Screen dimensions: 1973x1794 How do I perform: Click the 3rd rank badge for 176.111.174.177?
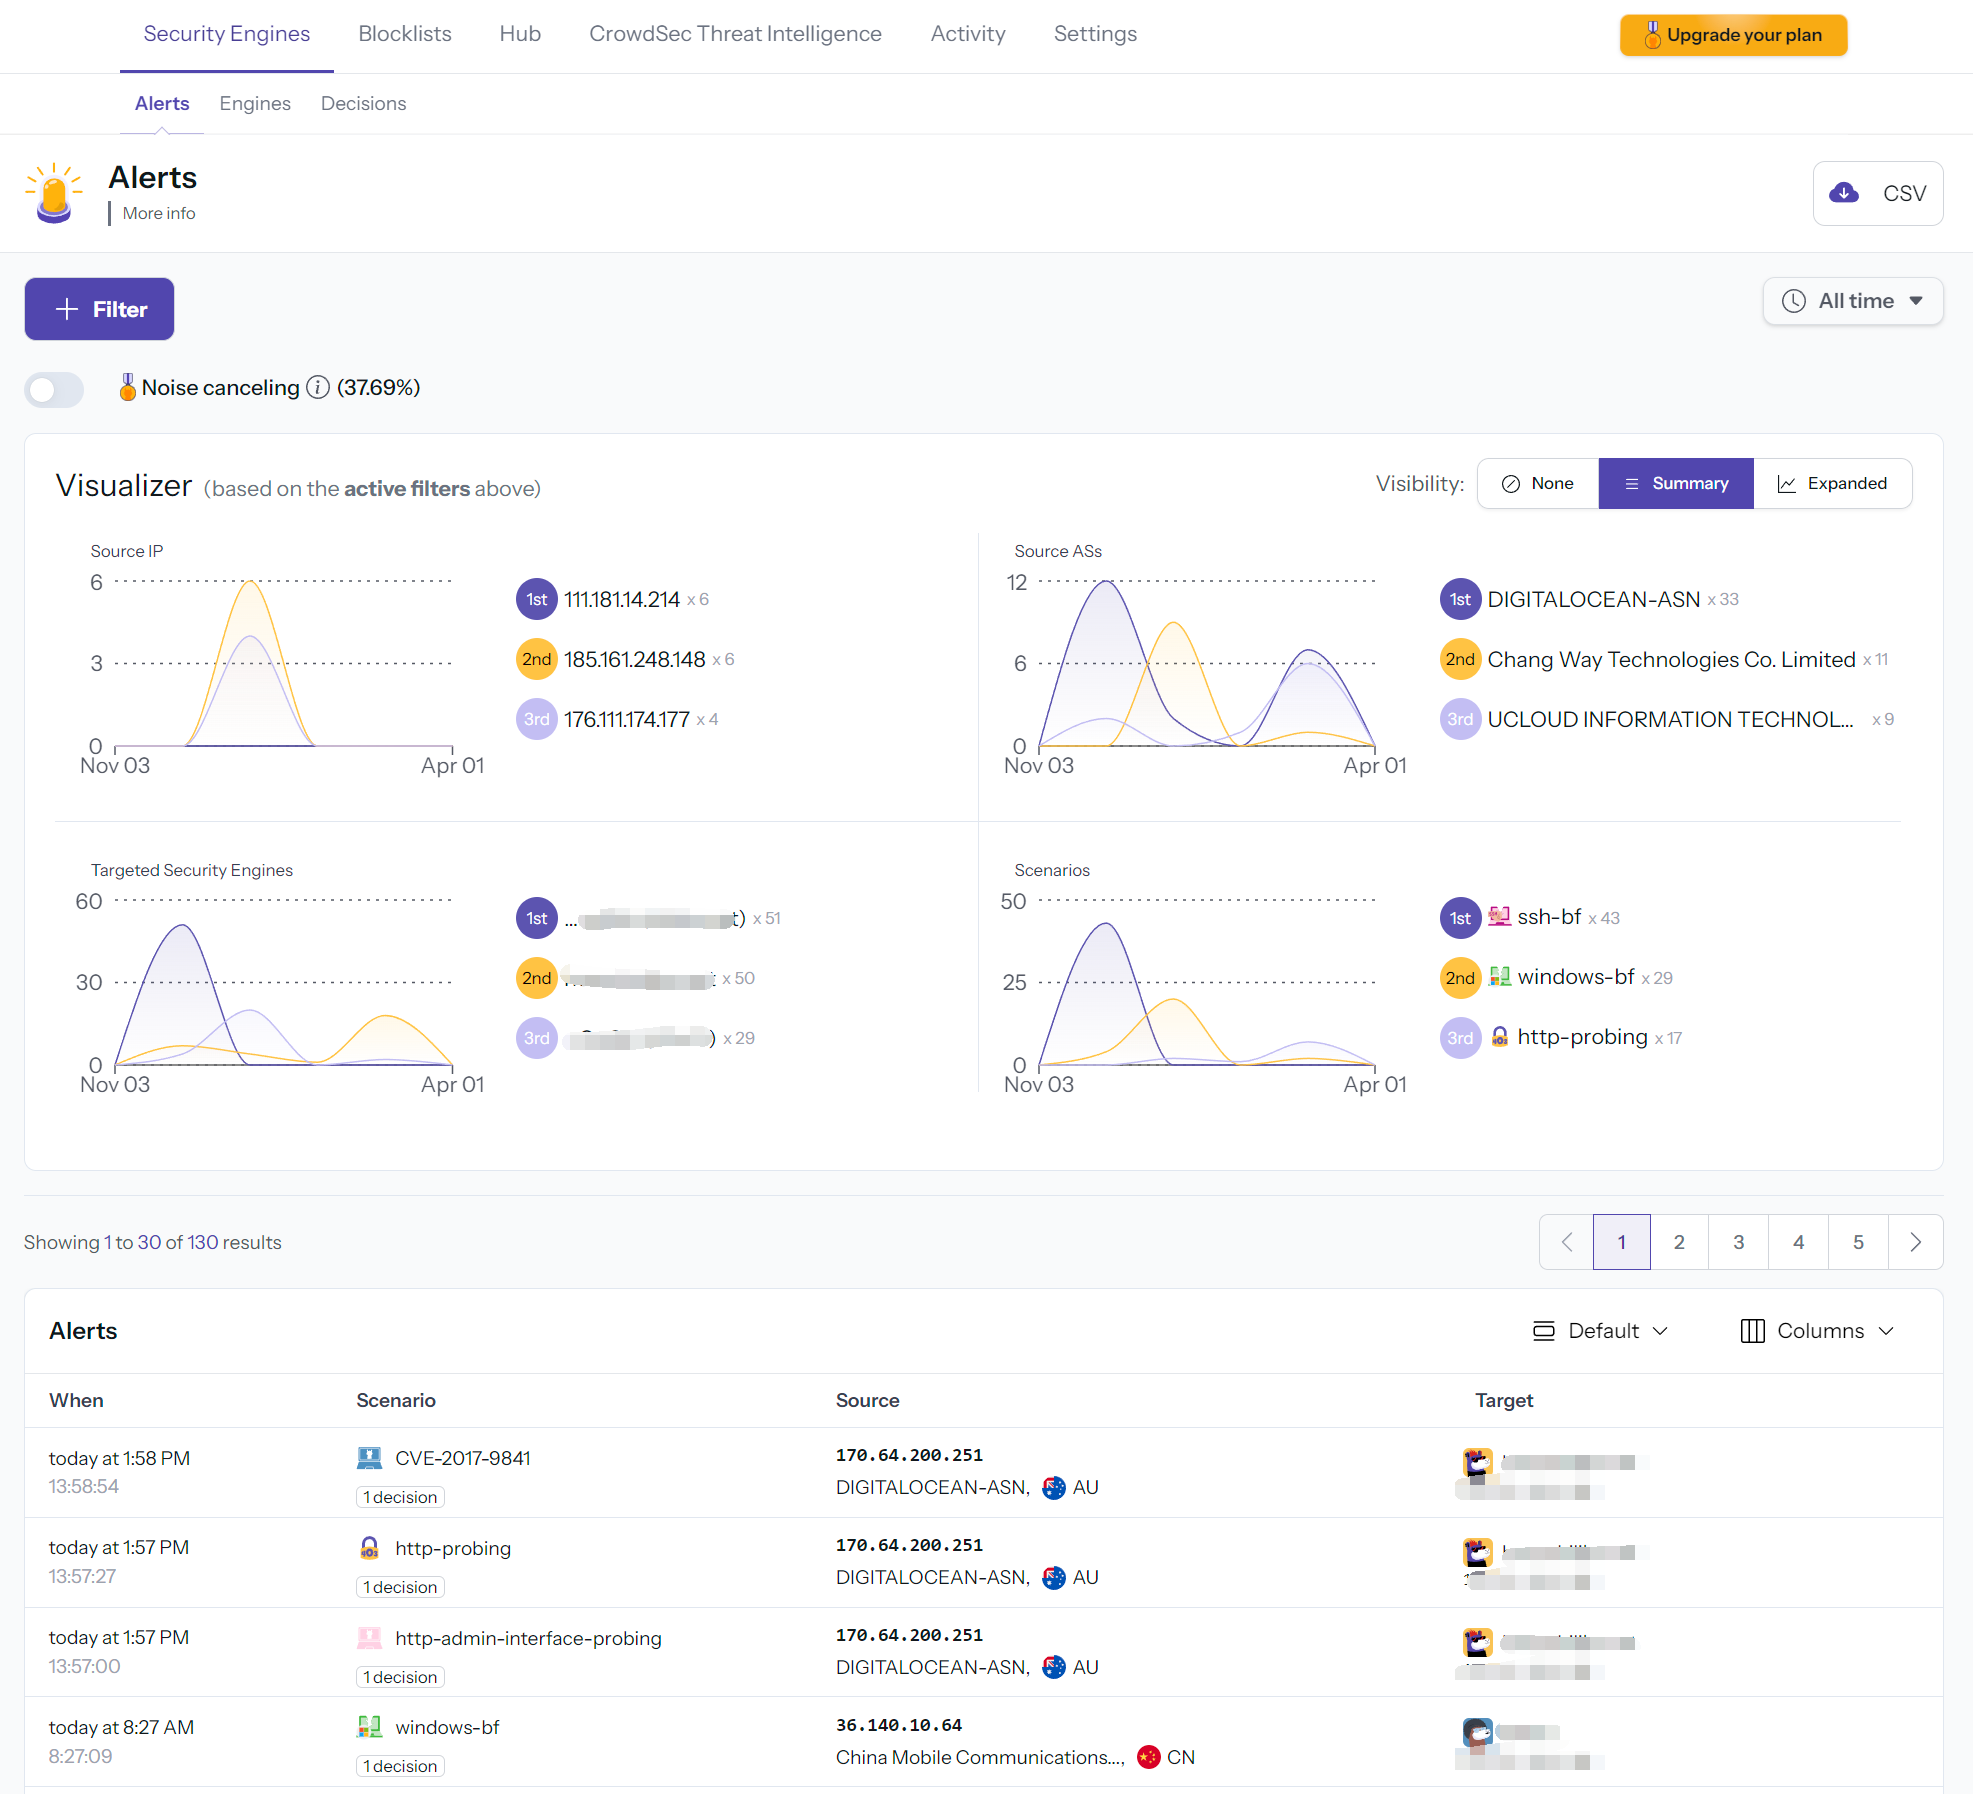coord(537,719)
